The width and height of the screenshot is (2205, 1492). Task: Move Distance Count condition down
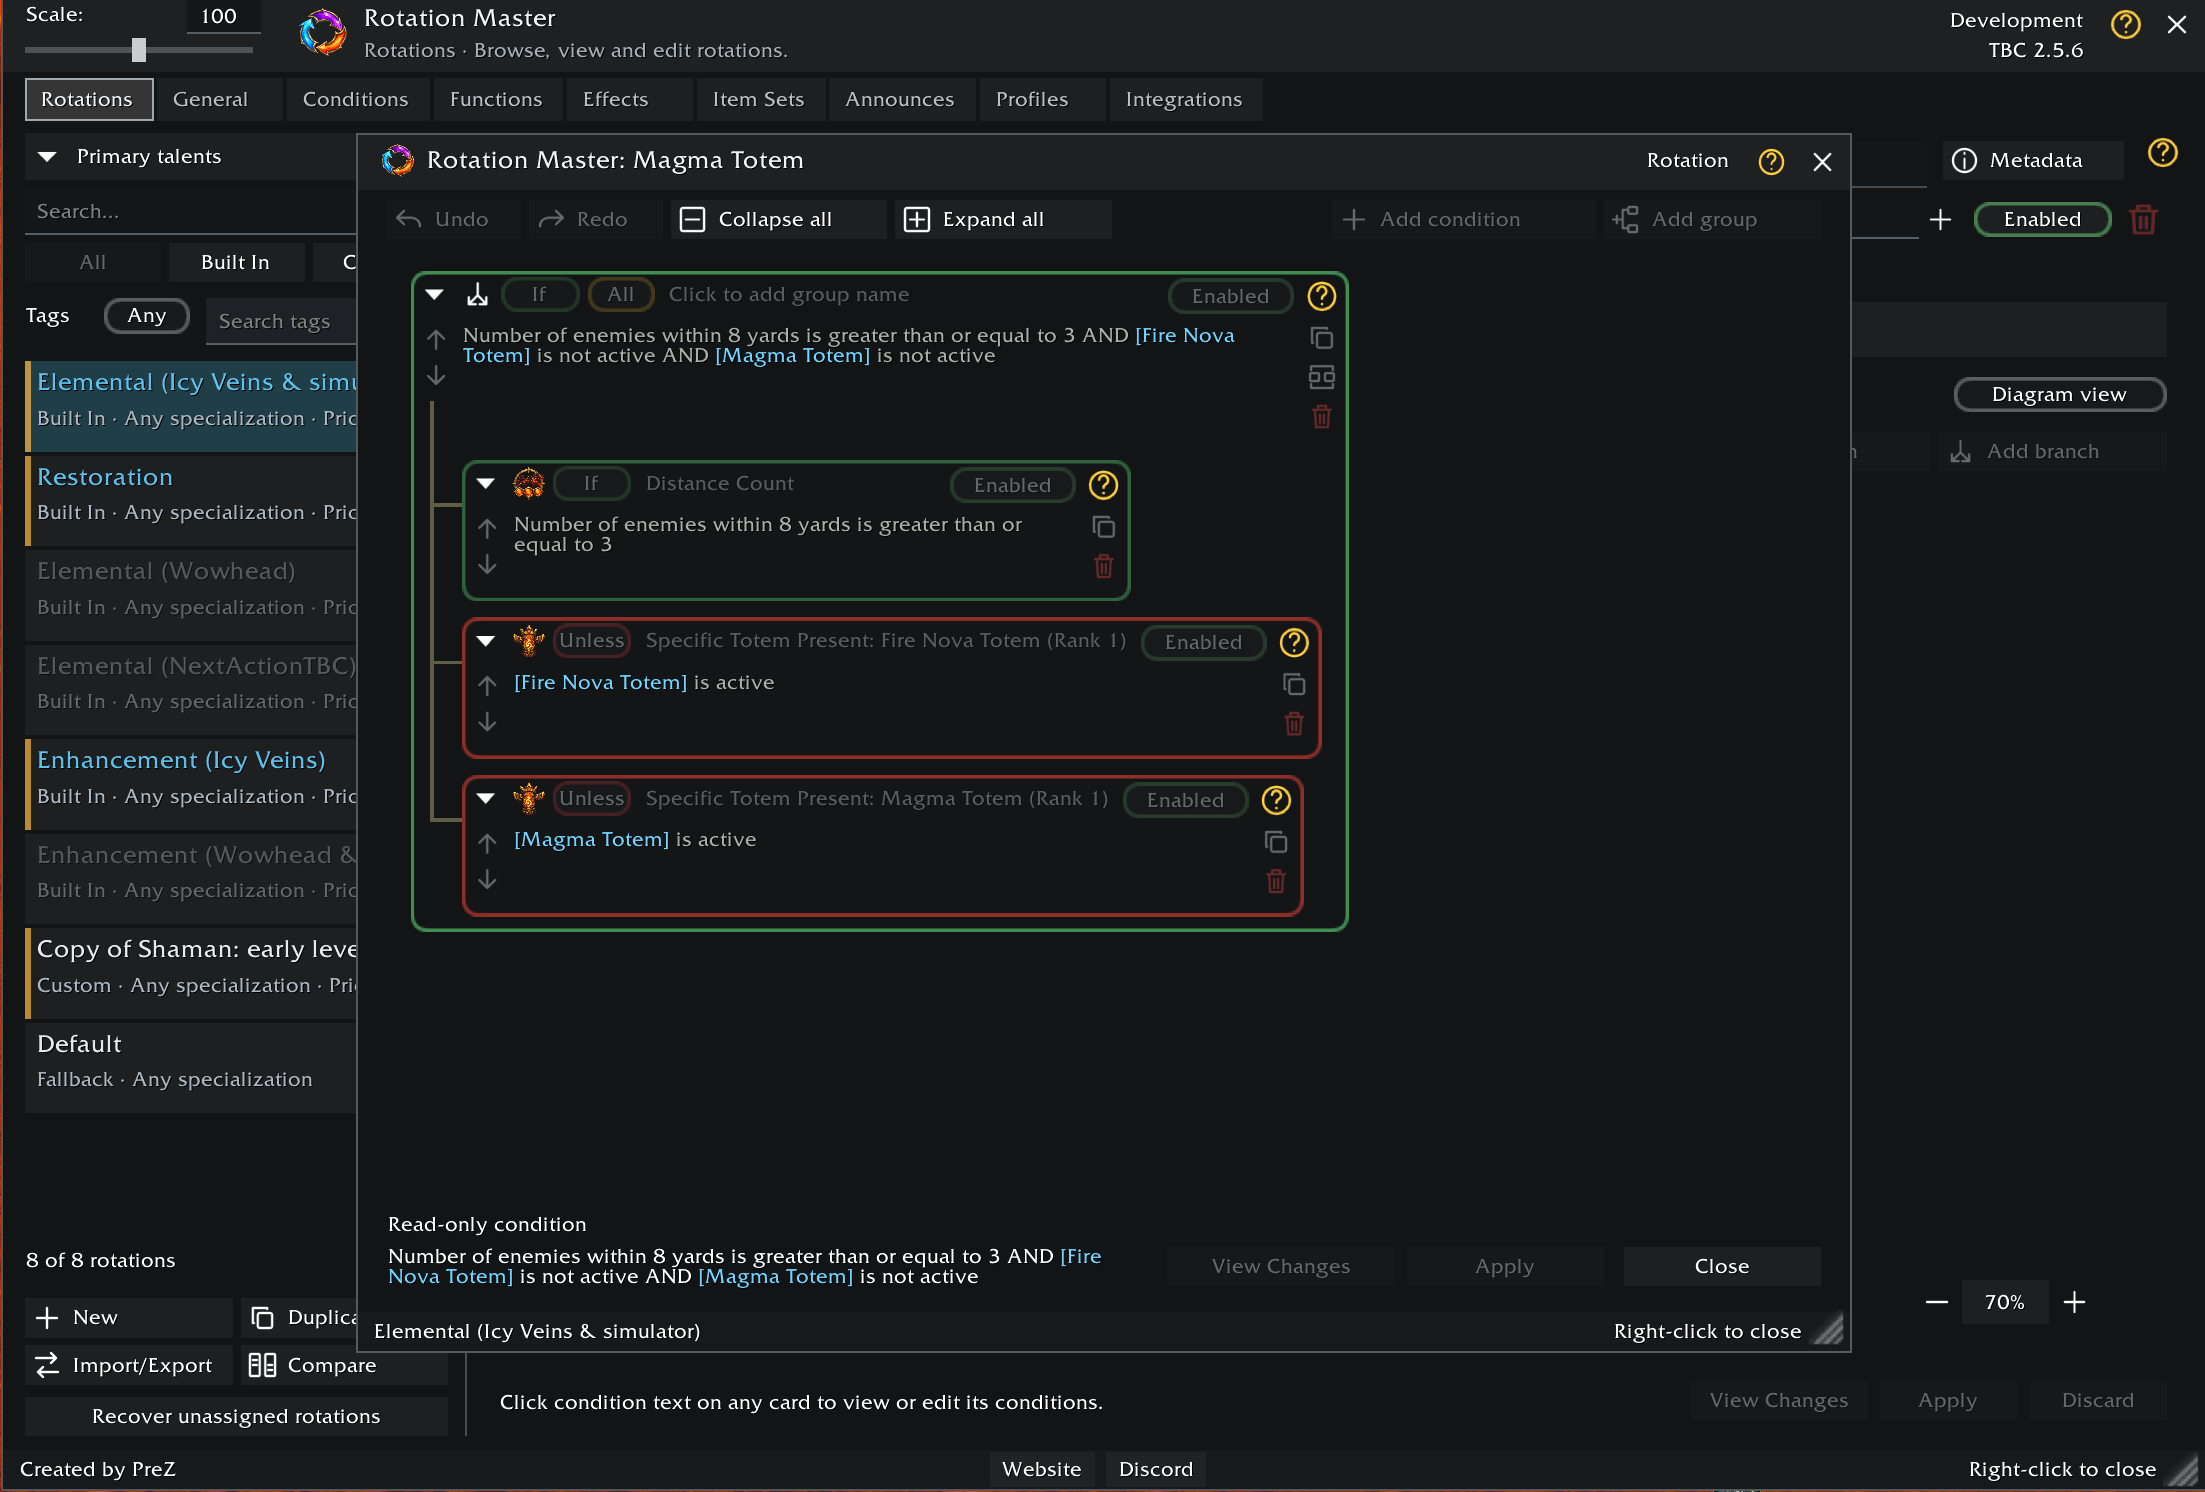click(487, 565)
